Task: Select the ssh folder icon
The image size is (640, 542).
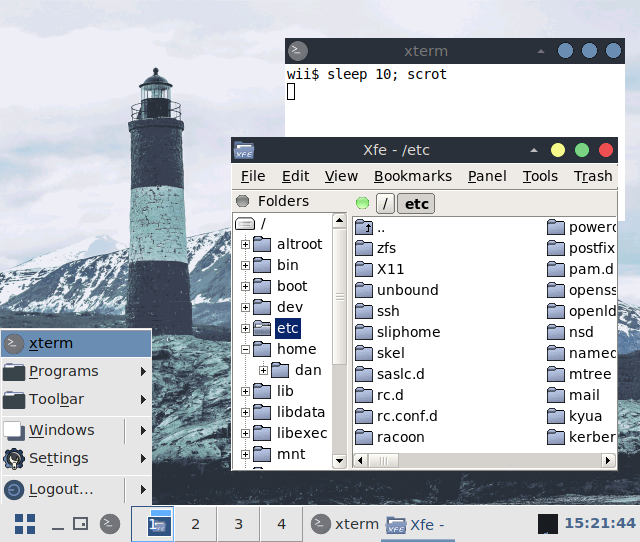Action: click(364, 311)
